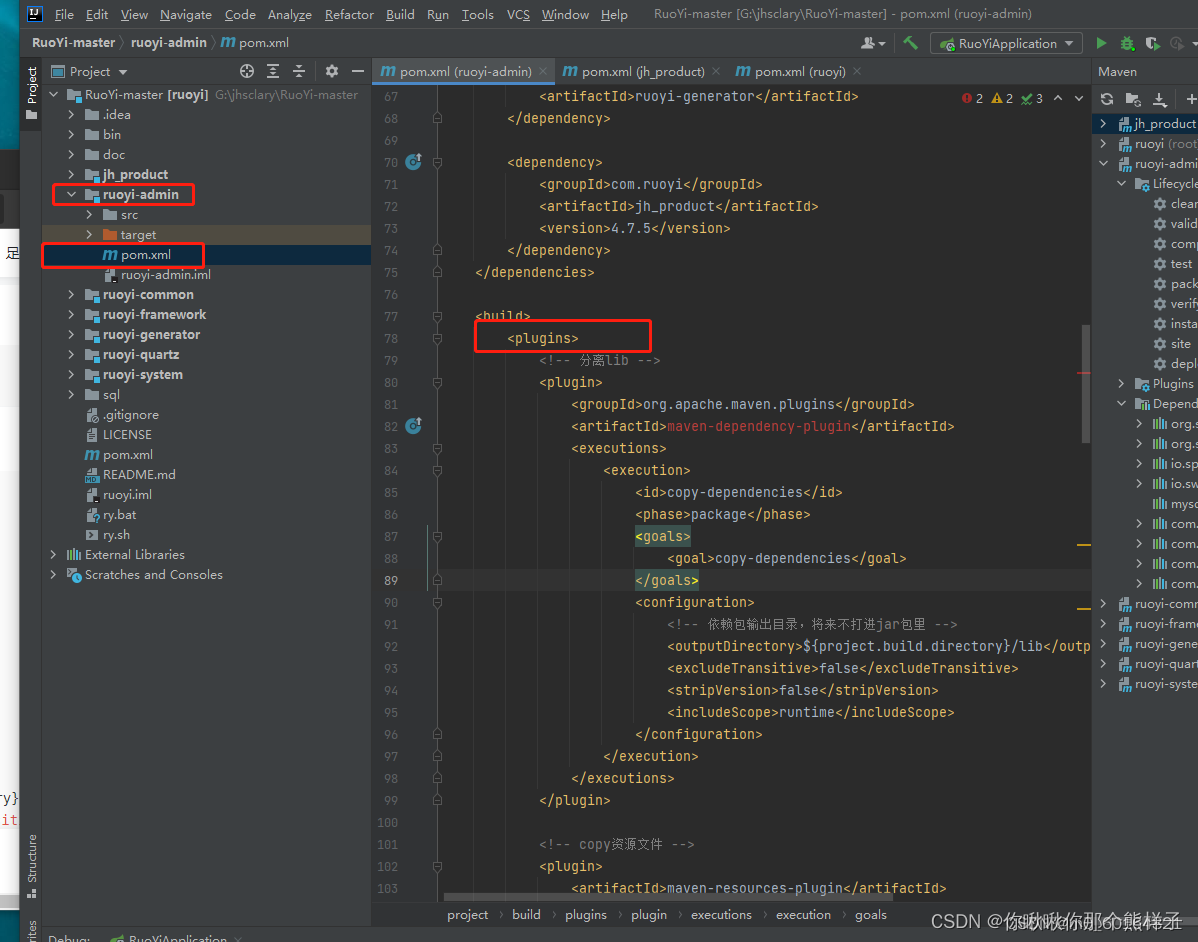Run Maven test lifecycle goal
The height and width of the screenshot is (942, 1198).
tap(1174, 264)
